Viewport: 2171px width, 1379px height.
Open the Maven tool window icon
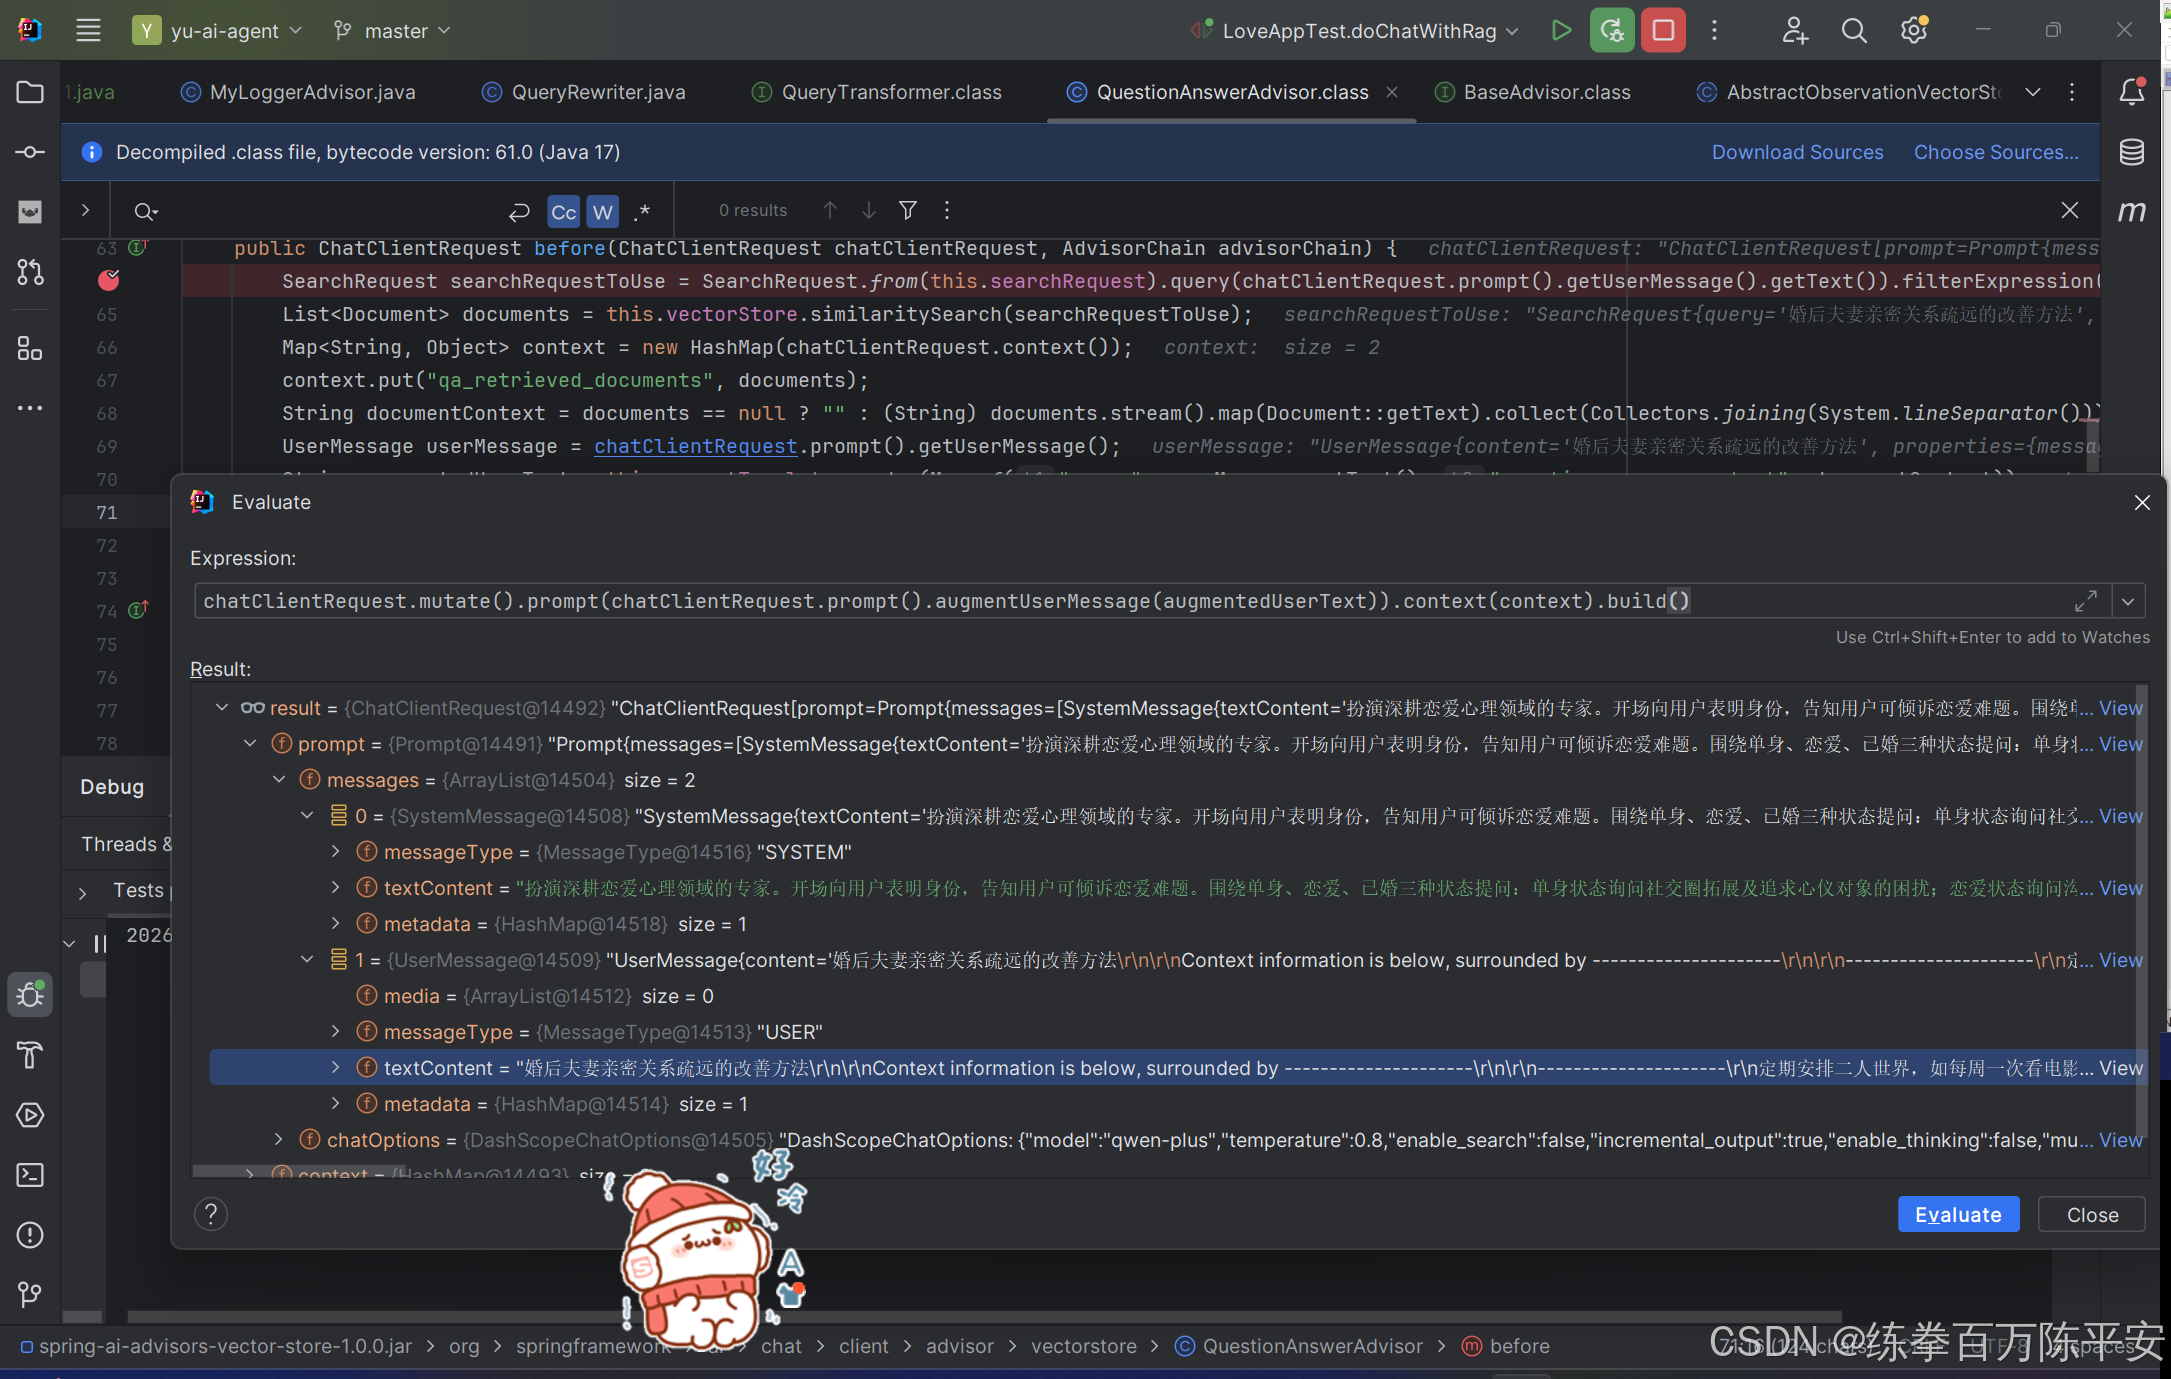[x=2131, y=211]
